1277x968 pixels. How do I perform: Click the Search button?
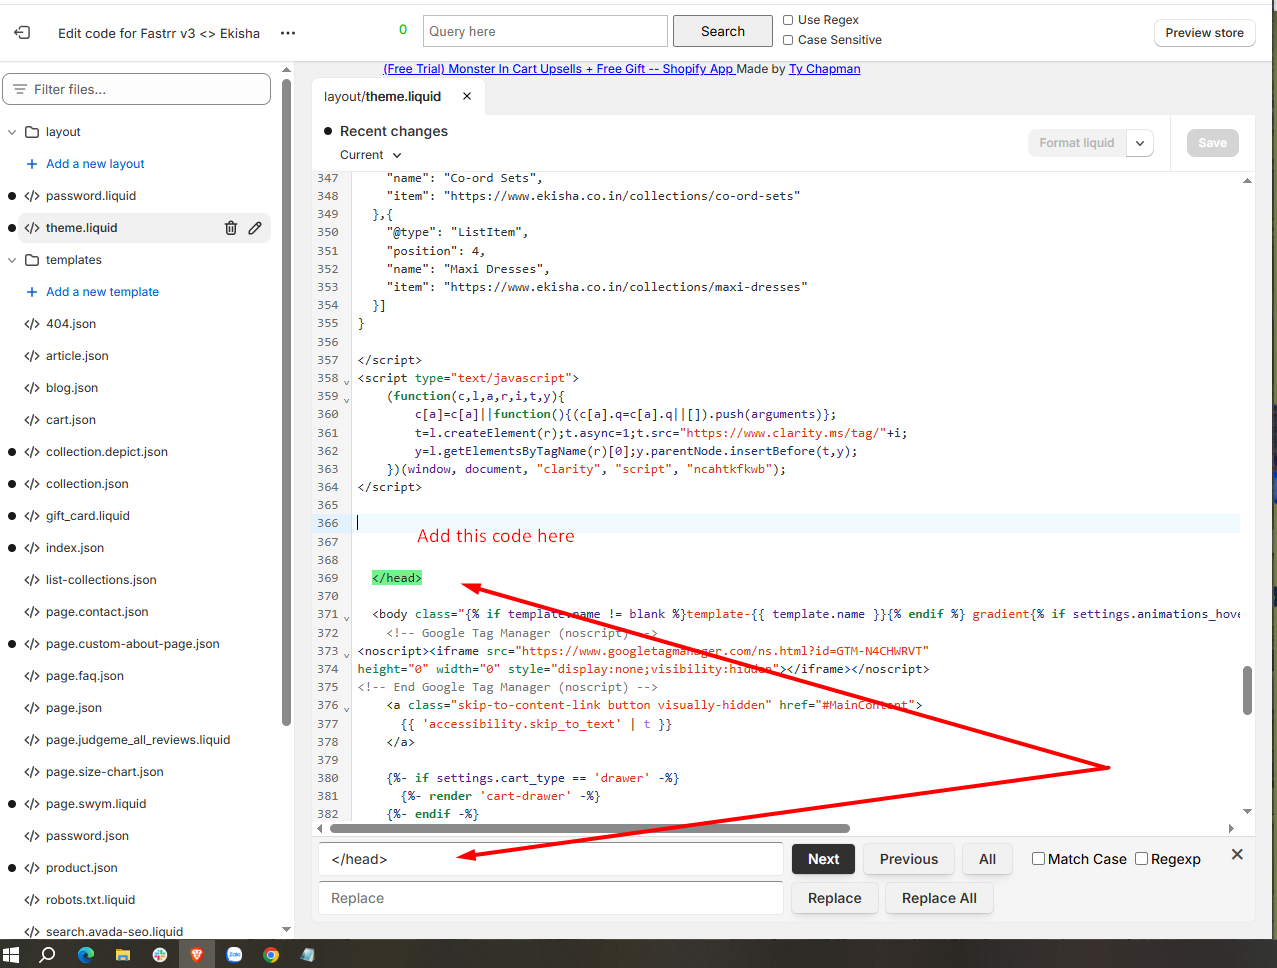(x=723, y=31)
